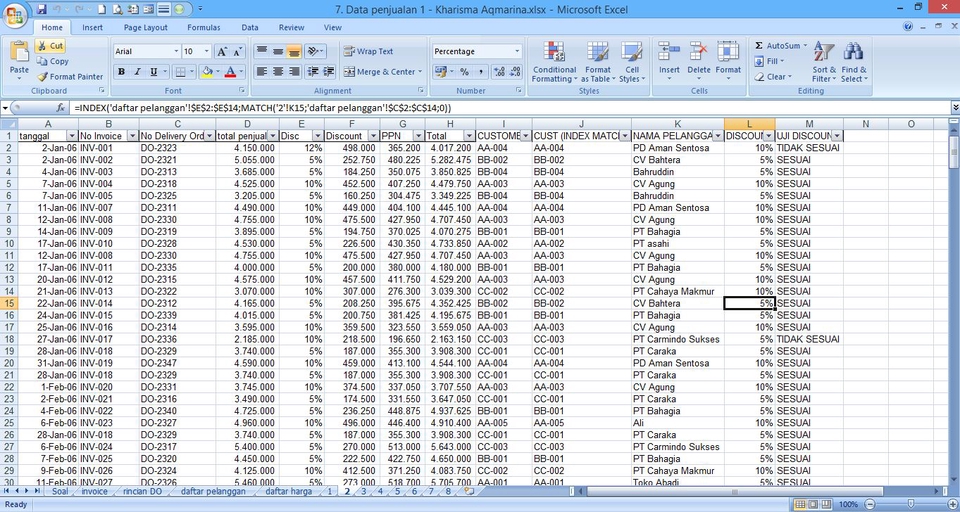Open Sort & Filter options
Image resolution: width=960 pixels, height=512 pixels.
tap(823, 62)
